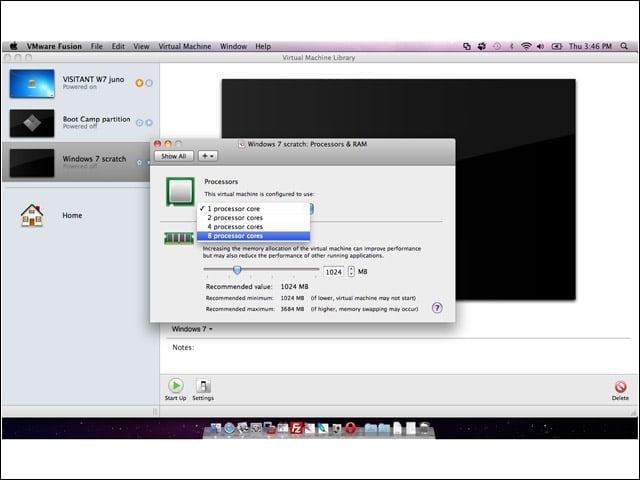Open the File menu

[x=97, y=46]
